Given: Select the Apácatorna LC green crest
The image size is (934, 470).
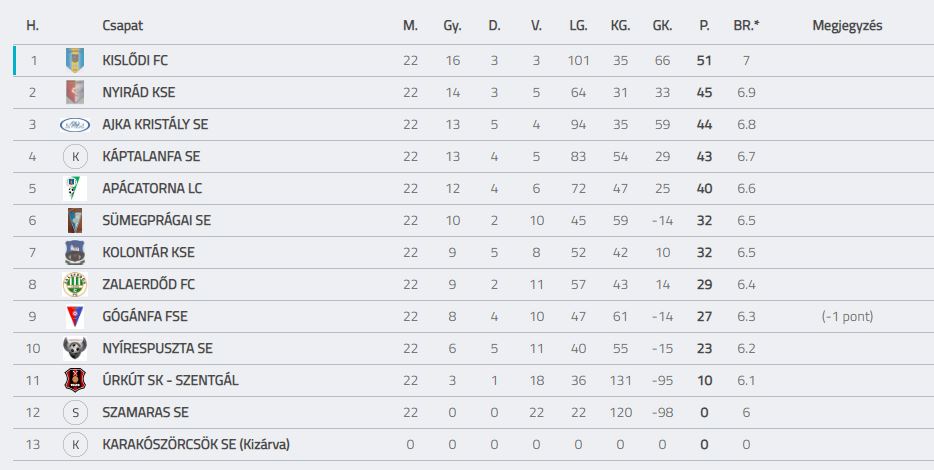Looking at the screenshot, I should (75, 188).
